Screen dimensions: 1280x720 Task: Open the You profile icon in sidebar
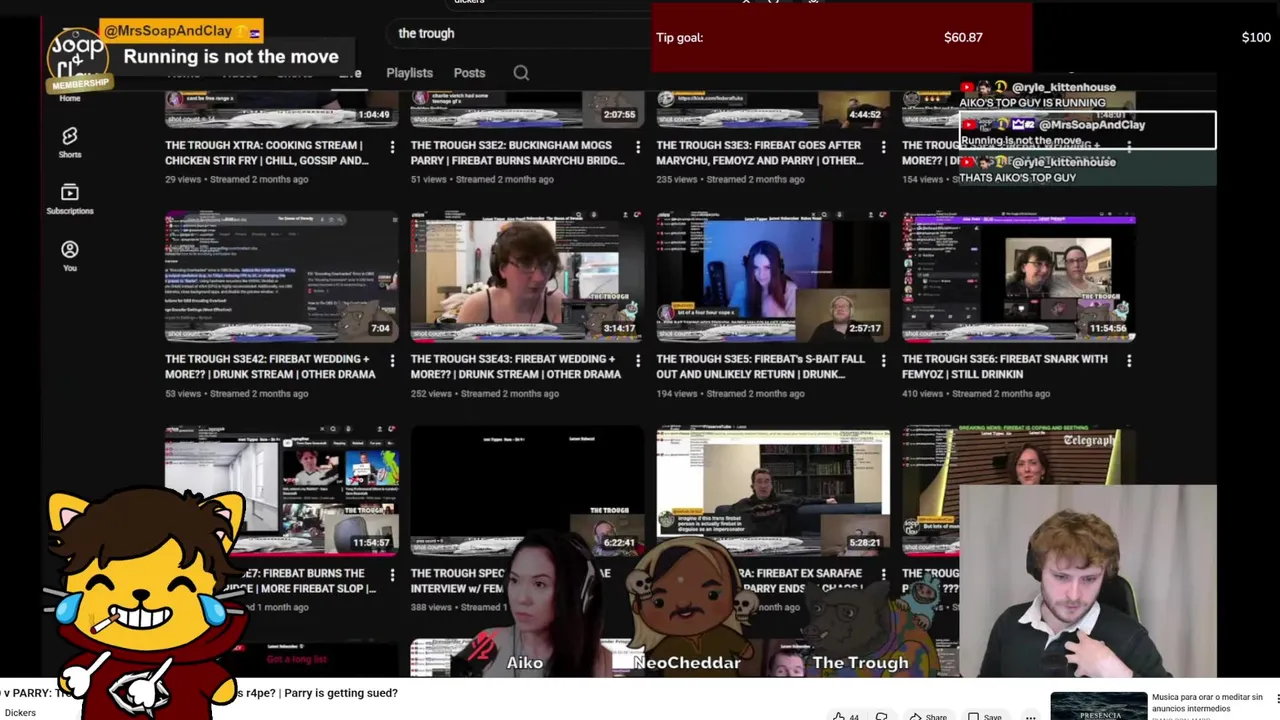coord(69,249)
